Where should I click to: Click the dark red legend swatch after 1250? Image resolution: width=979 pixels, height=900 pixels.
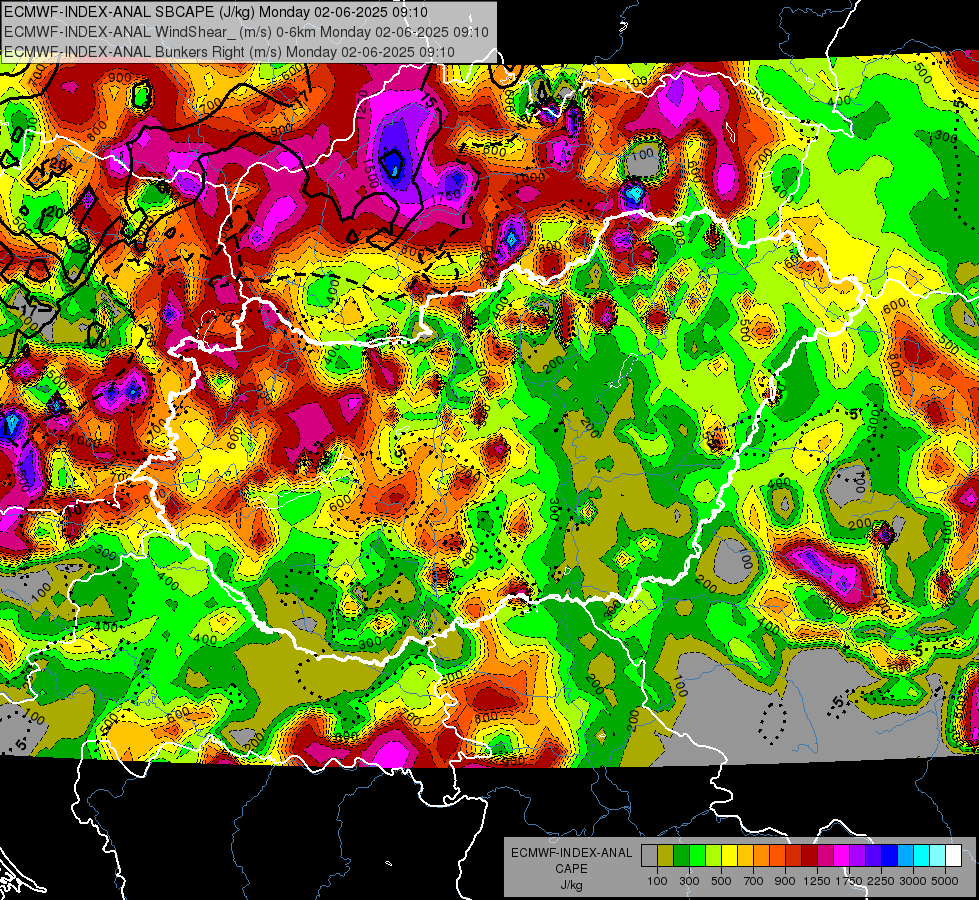tap(809, 856)
